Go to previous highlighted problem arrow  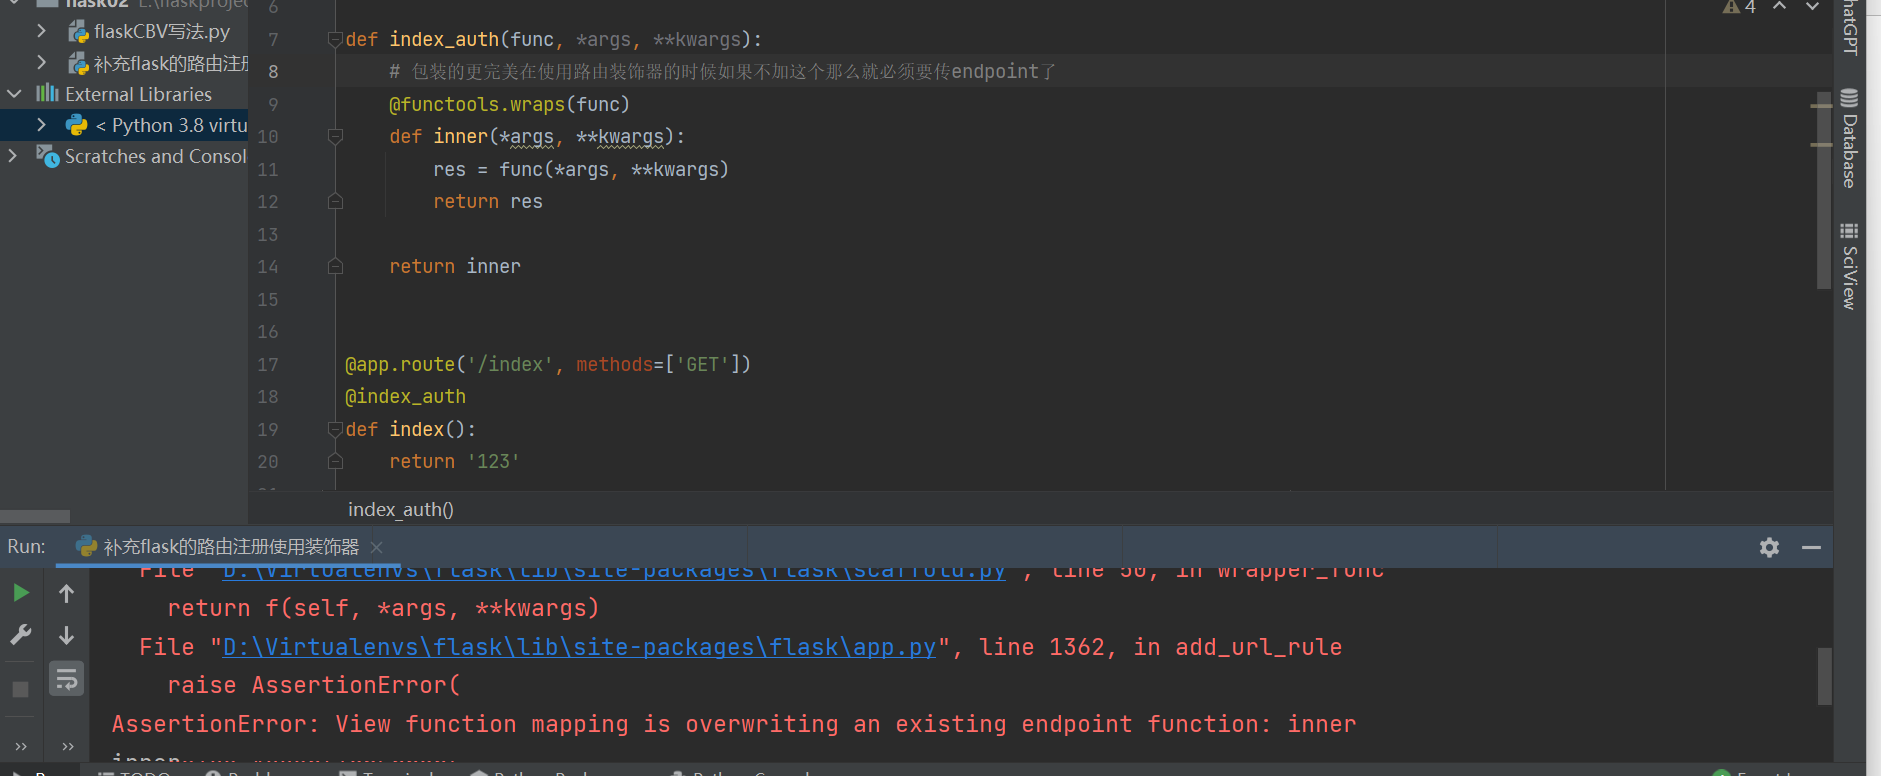1779,6
